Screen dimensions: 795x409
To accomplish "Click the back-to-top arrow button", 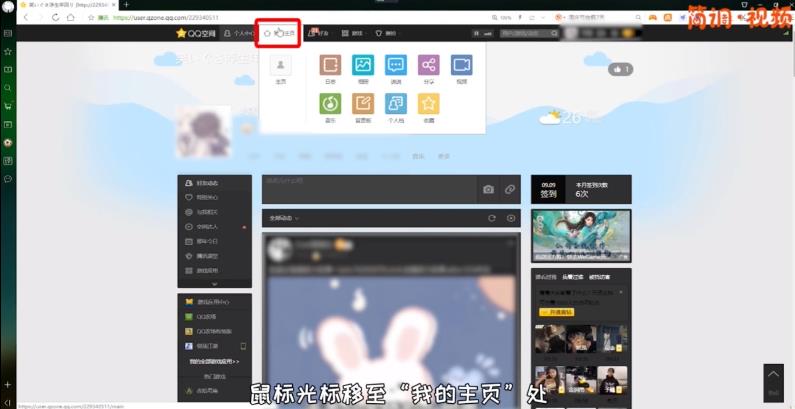I will [773, 378].
